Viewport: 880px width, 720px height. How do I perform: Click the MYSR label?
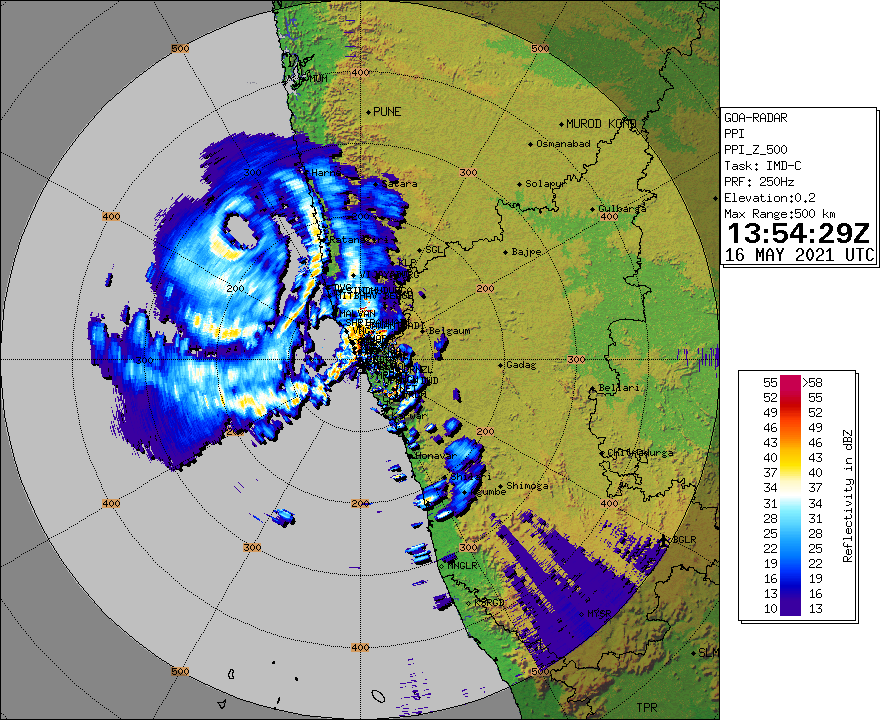coord(598,614)
